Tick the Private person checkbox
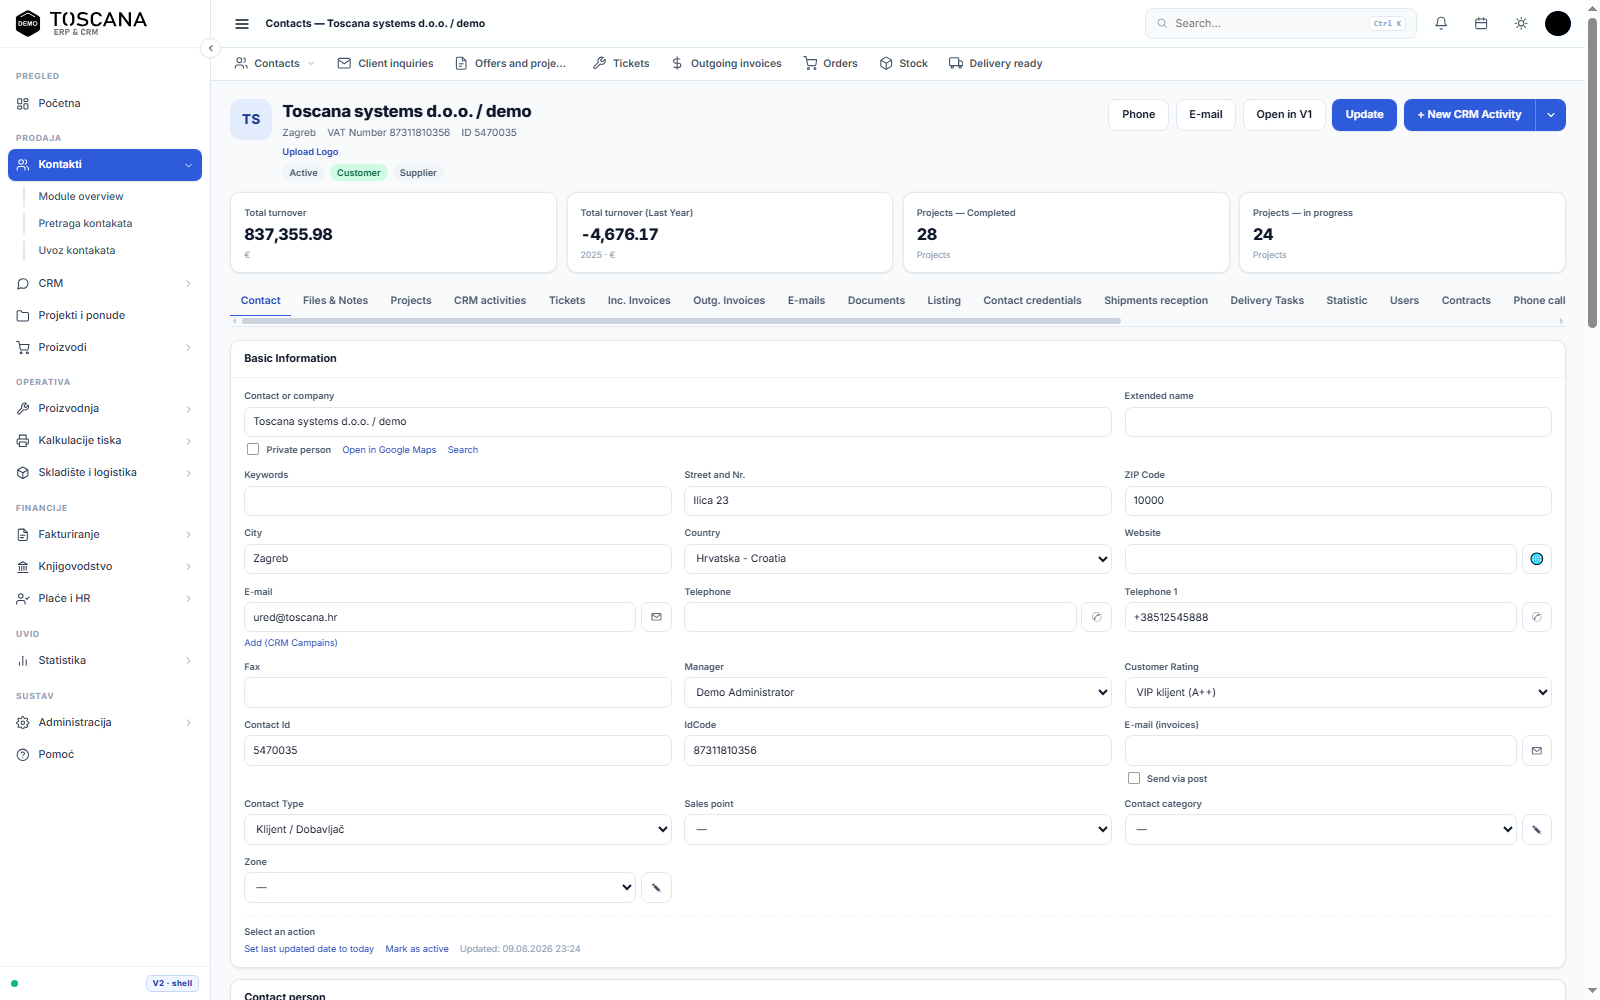This screenshot has width=1600, height=1000. (x=253, y=449)
